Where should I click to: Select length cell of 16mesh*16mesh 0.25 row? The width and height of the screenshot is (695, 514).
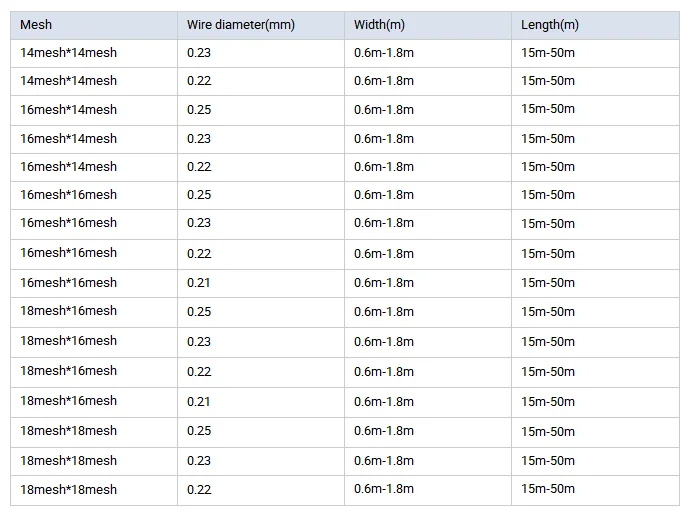pos(548,194)
